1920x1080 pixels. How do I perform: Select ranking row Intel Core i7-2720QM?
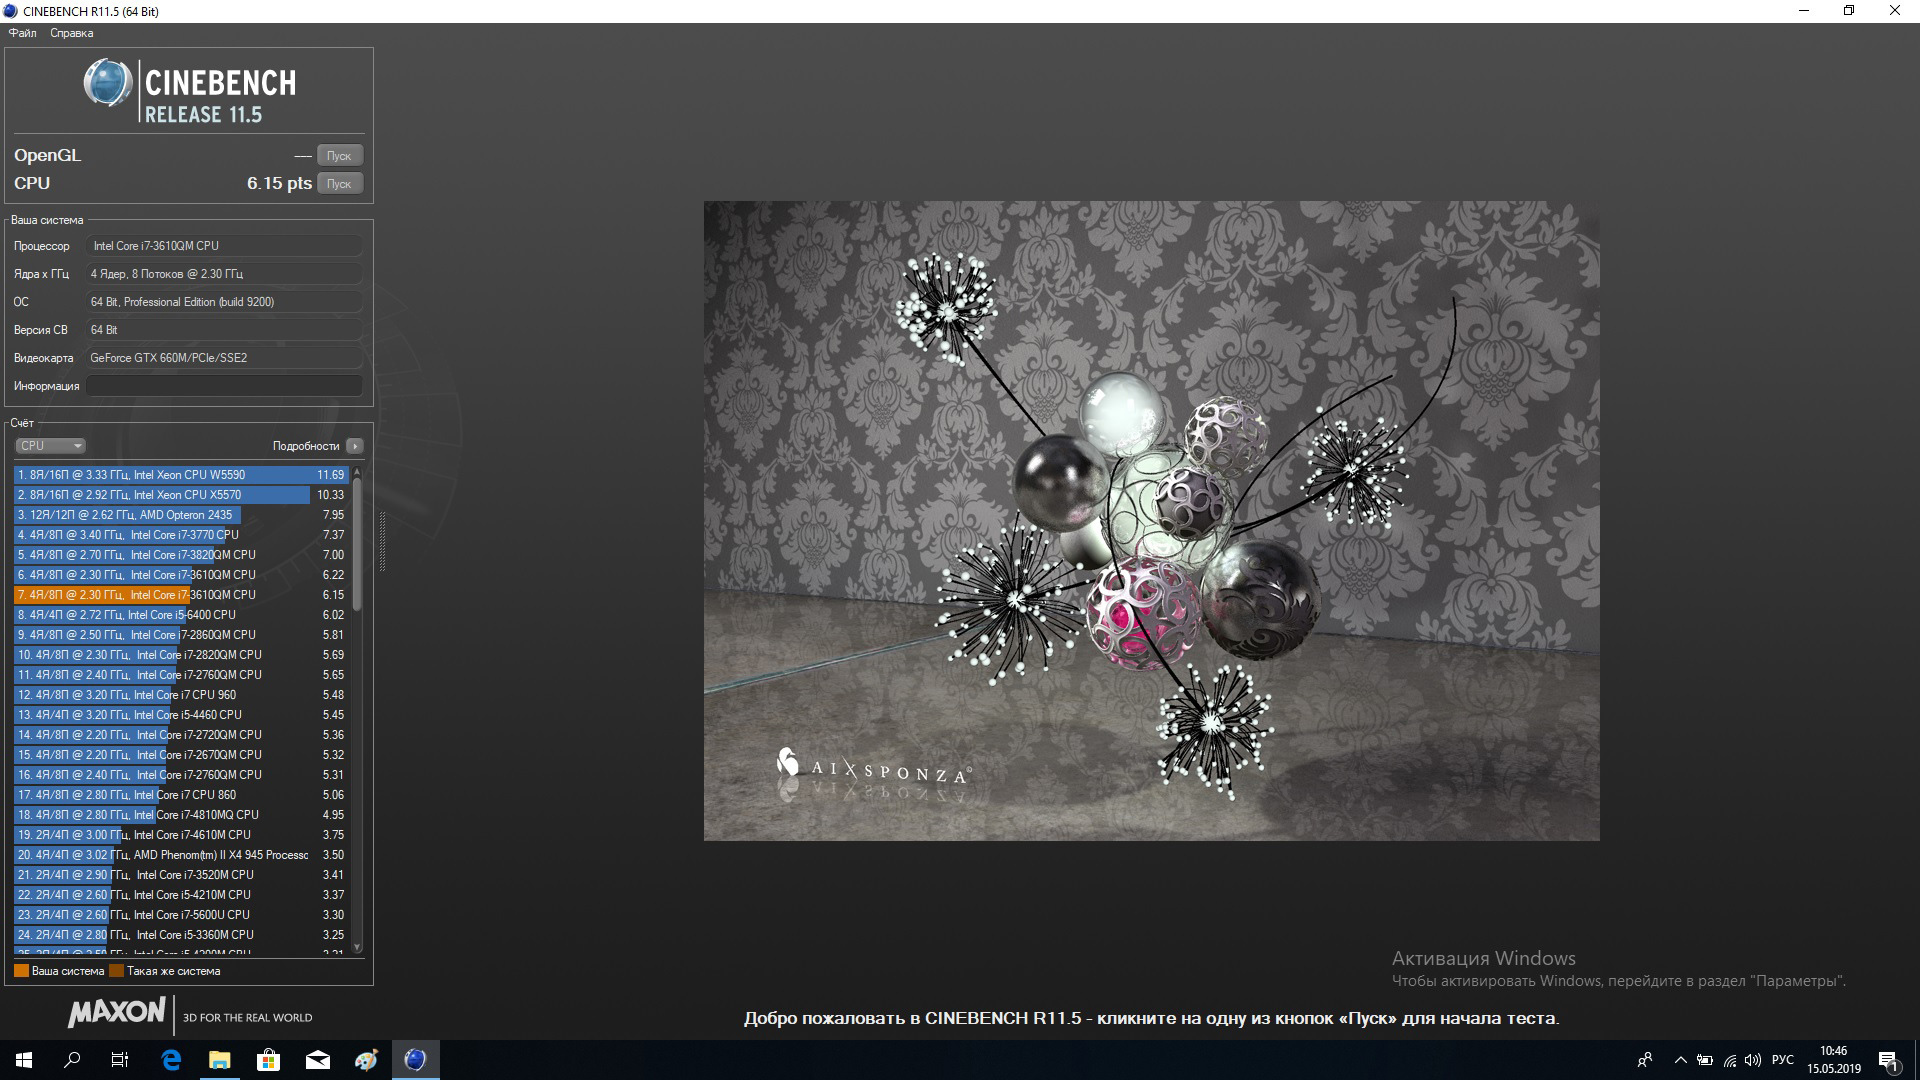point(181,735)
